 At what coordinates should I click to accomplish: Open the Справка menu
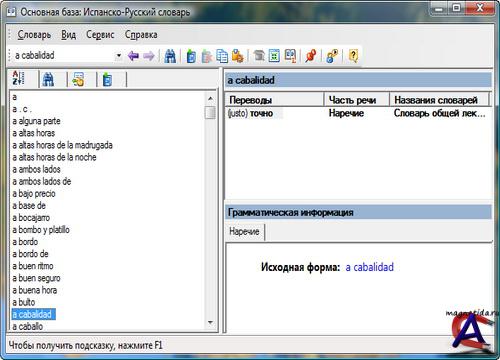[141, 34]
